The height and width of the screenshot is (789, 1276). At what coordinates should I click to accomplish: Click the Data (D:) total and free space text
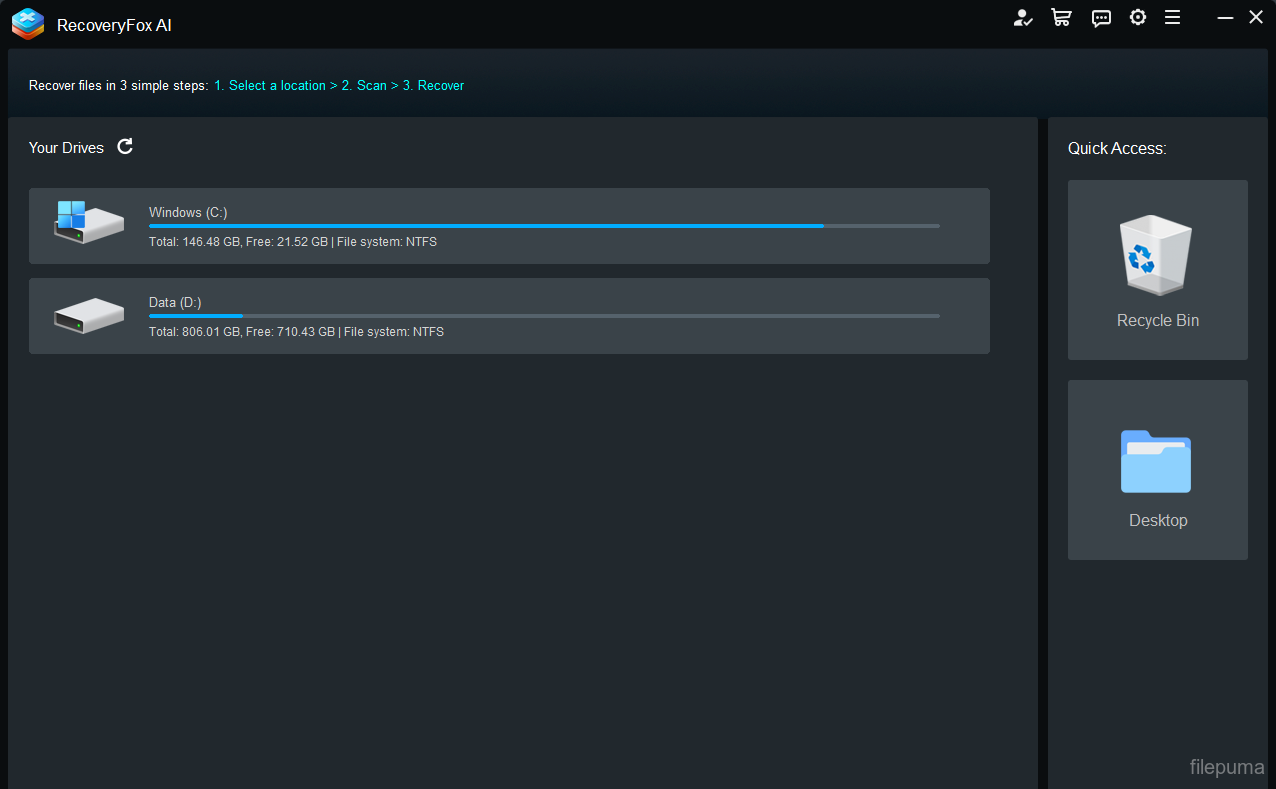296,332
